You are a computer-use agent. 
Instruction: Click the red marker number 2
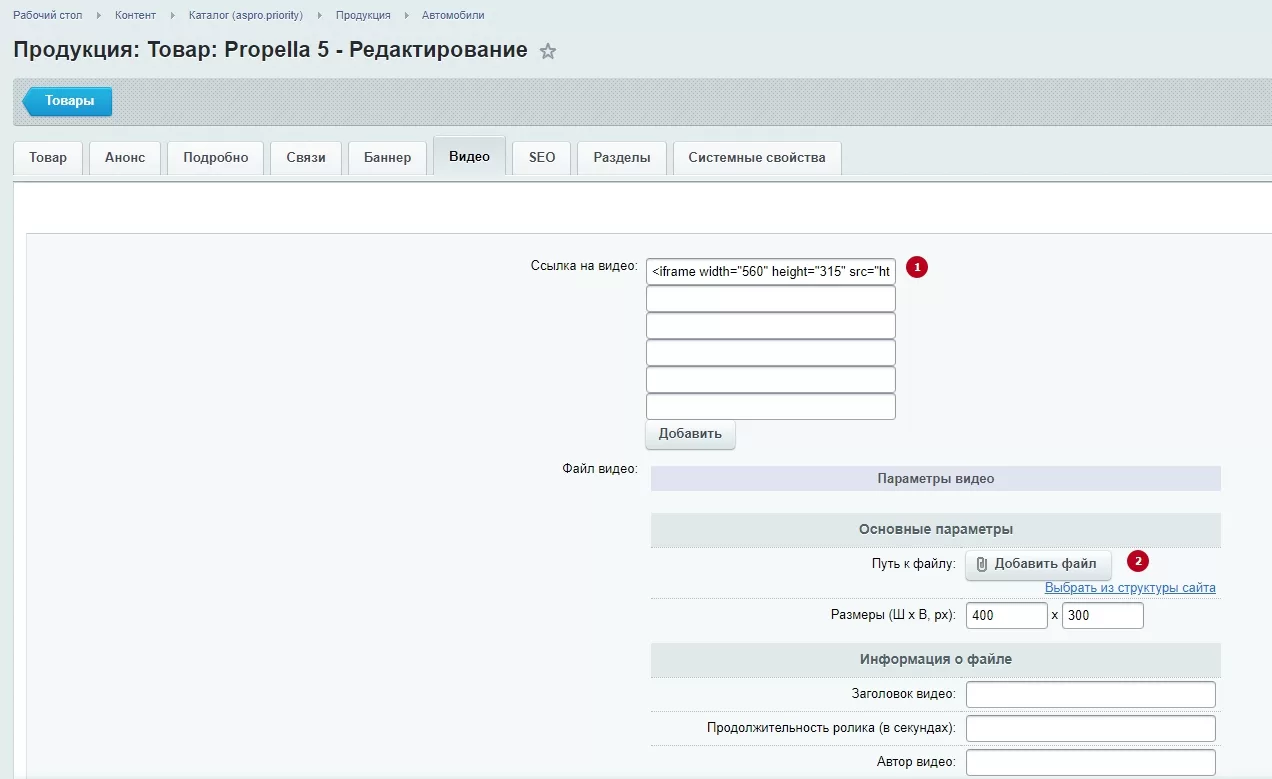point(1138,561)
